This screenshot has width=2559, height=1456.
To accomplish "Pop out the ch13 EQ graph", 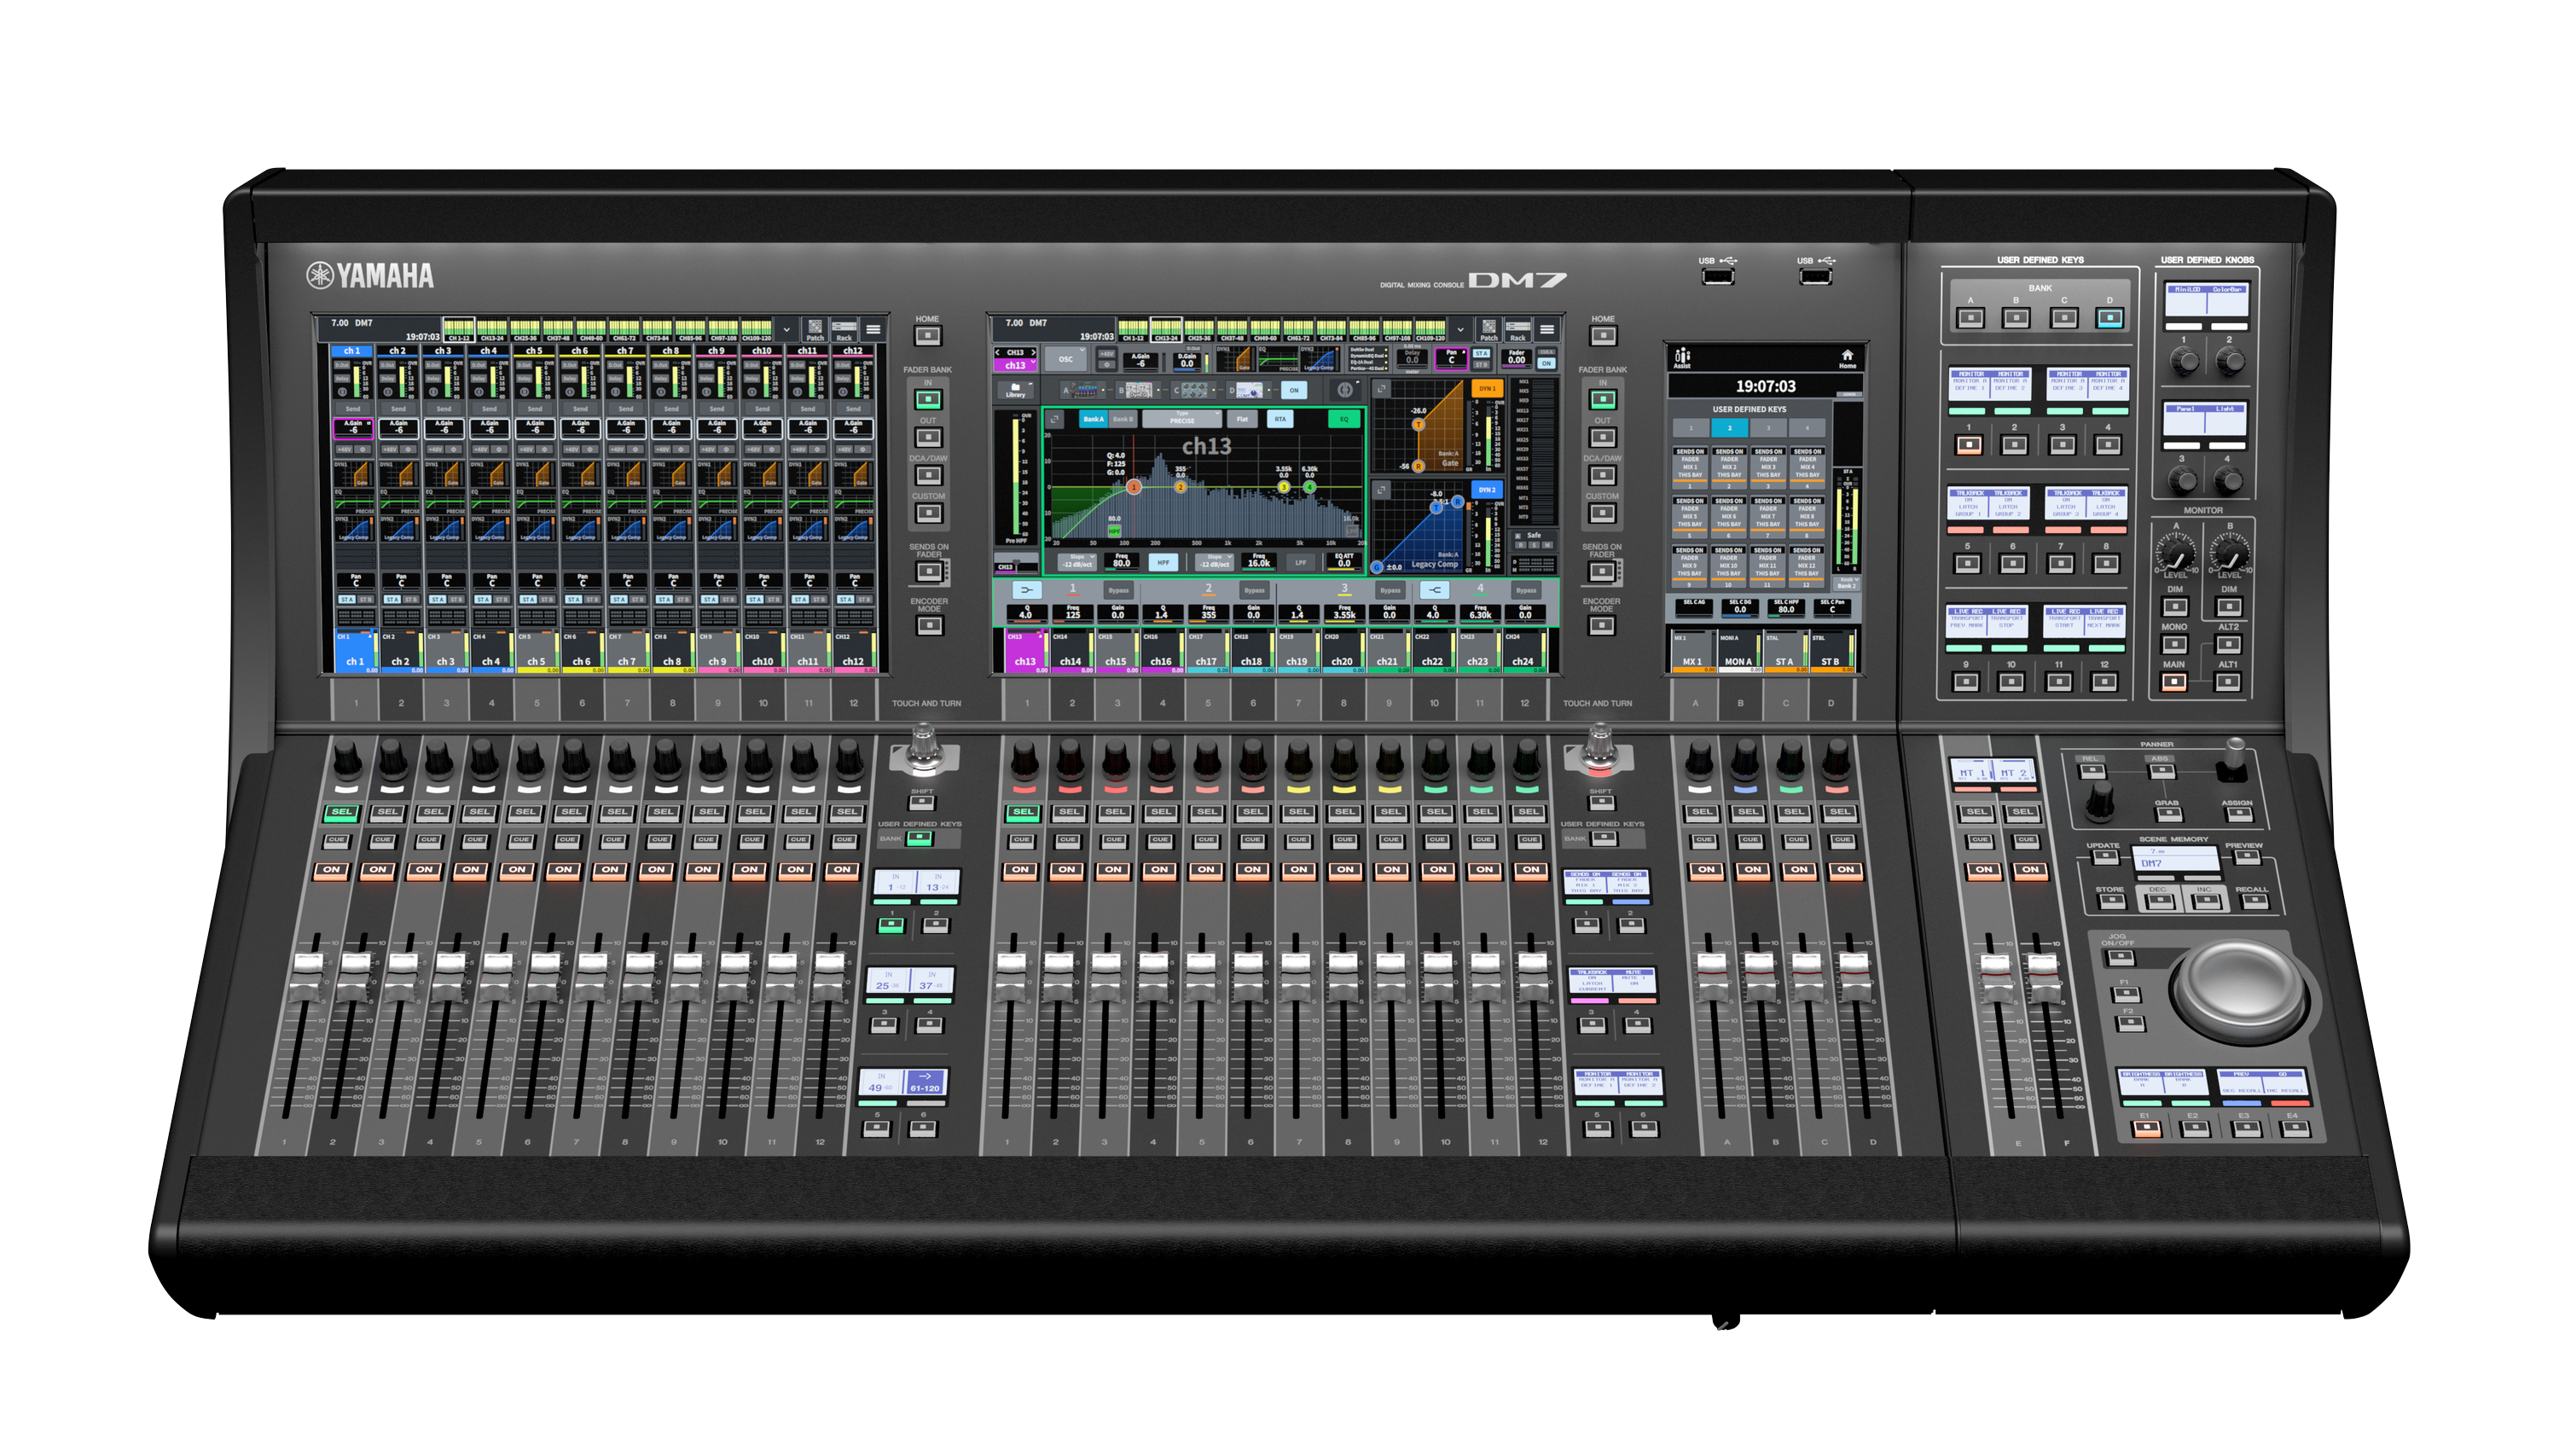I will pyautogui.click(x=1055, y=420).
